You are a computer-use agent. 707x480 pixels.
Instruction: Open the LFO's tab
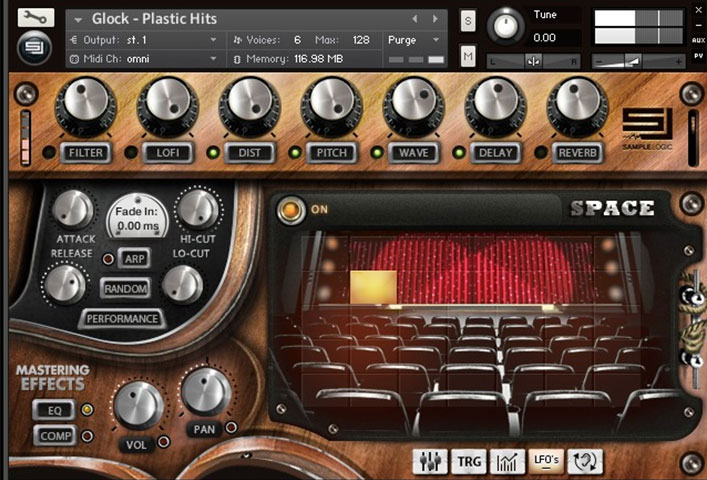coord(546,462)
